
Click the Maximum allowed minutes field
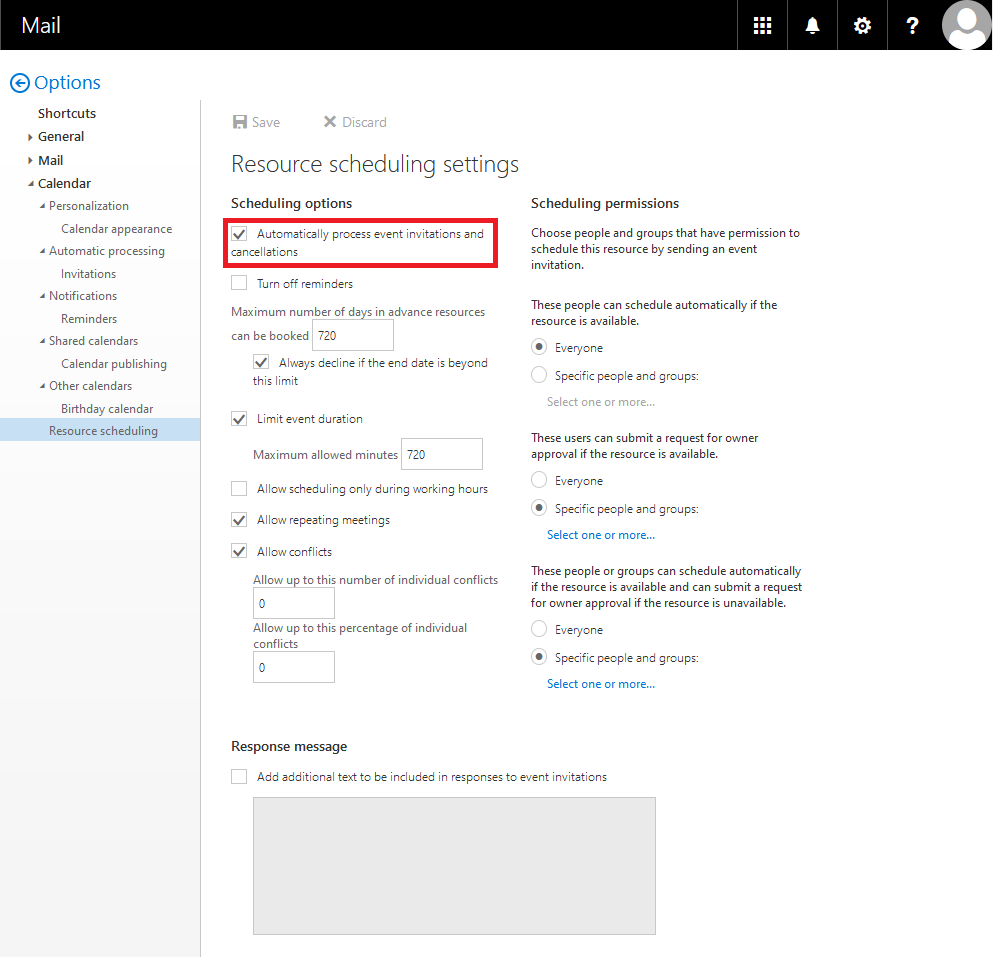click(x=441, y=454)
